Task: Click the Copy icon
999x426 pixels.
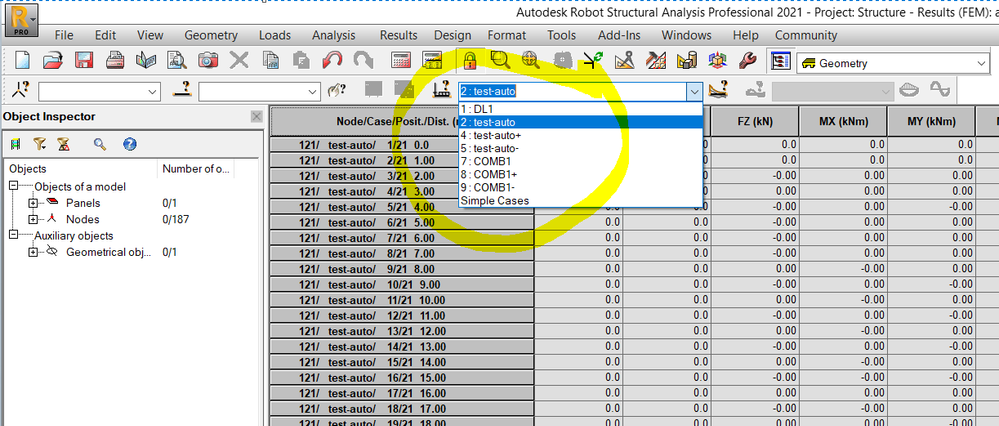Action: click(x=271, y=61)
